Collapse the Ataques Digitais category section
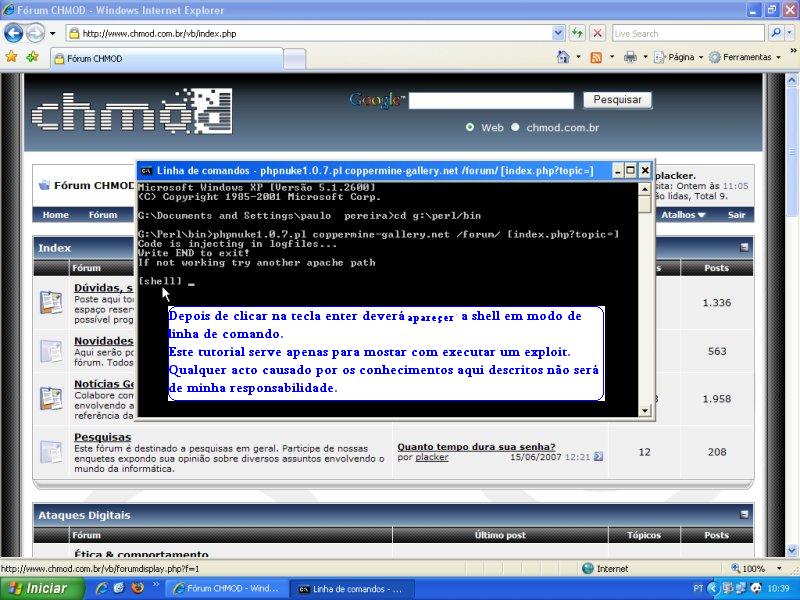The image size is (800, 600). (x=744, y=514)
